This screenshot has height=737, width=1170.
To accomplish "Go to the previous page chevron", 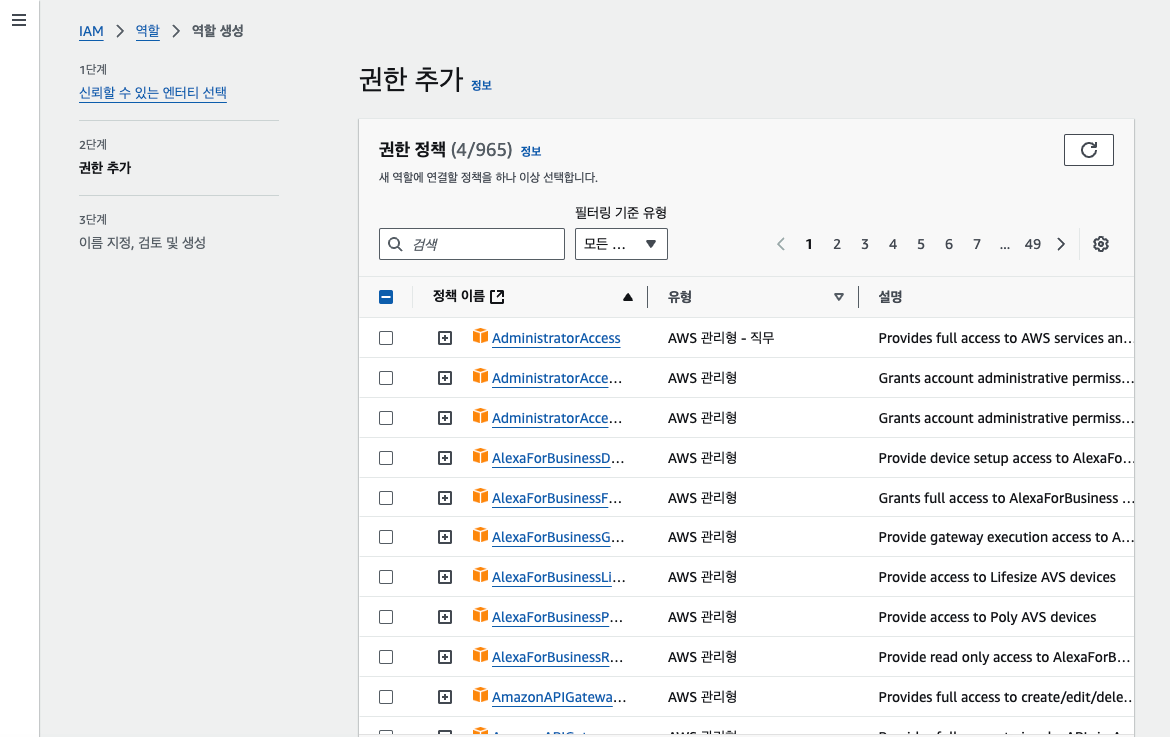I will [780, 244].
